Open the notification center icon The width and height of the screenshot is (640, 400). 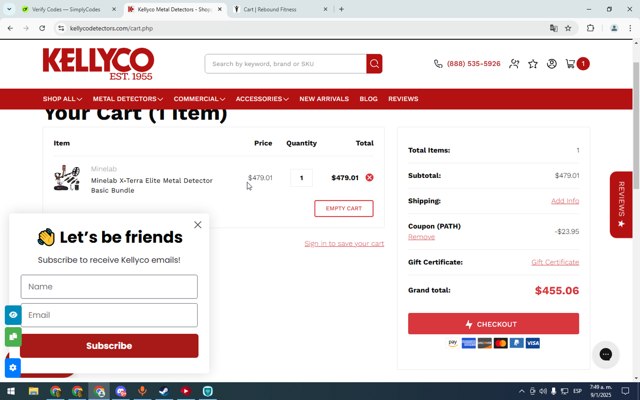point(625,391)
